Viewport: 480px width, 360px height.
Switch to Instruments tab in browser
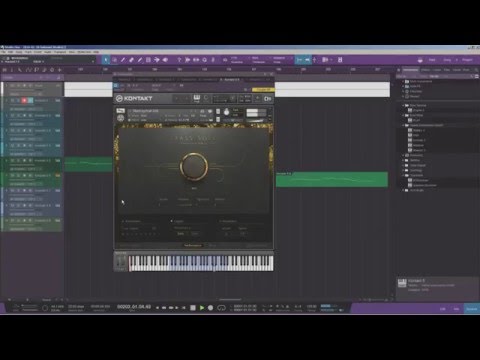coord(410,70)
